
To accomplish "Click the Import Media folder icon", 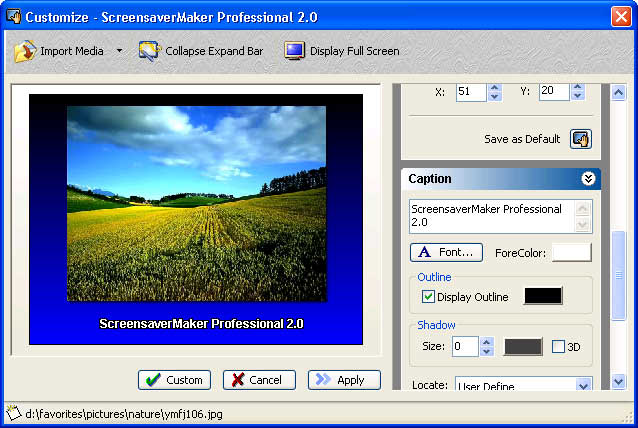I will click(x=25, y=51).
